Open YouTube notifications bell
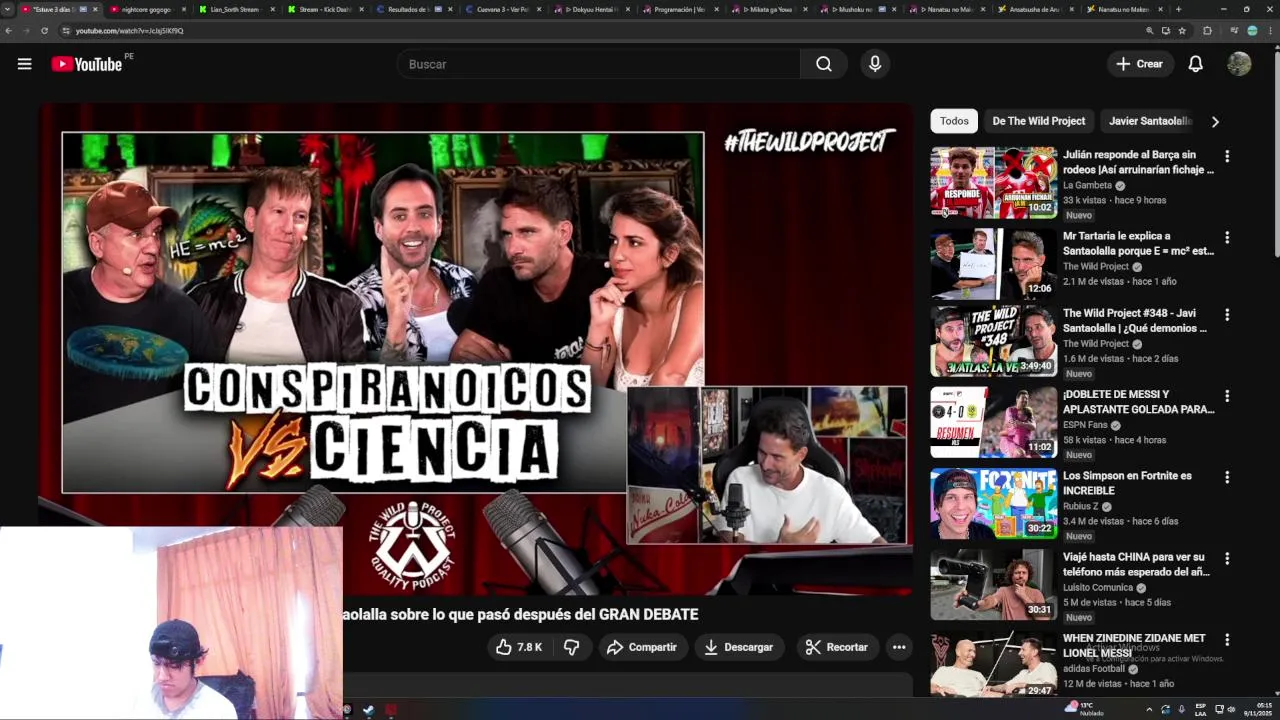The image size is (1280, 720). 1195,64
